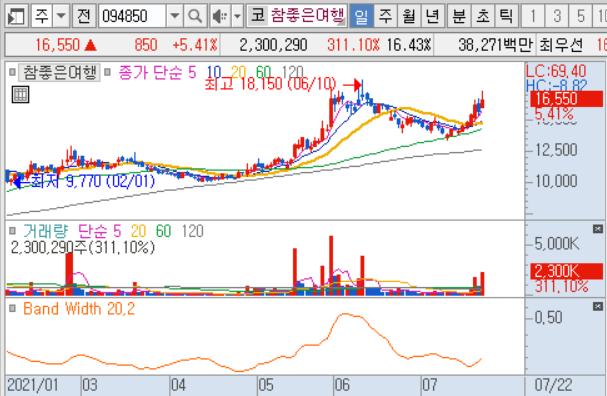Click the red 2,300K volume tag on axis
Image resolution: width=607 pixels, height=396 pixels.
[567, 271]
